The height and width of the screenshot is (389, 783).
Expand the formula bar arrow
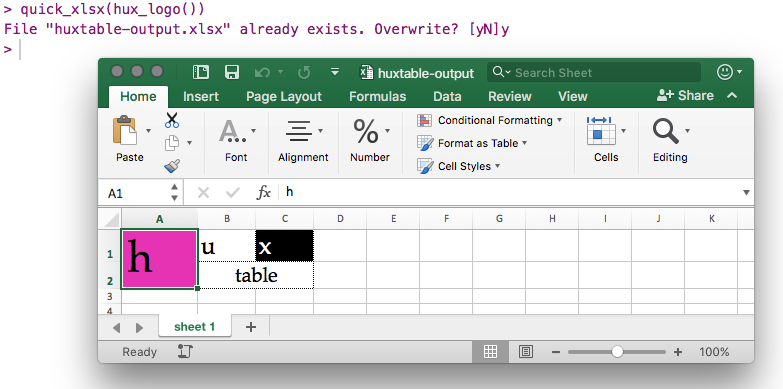(x=746, y=192)
